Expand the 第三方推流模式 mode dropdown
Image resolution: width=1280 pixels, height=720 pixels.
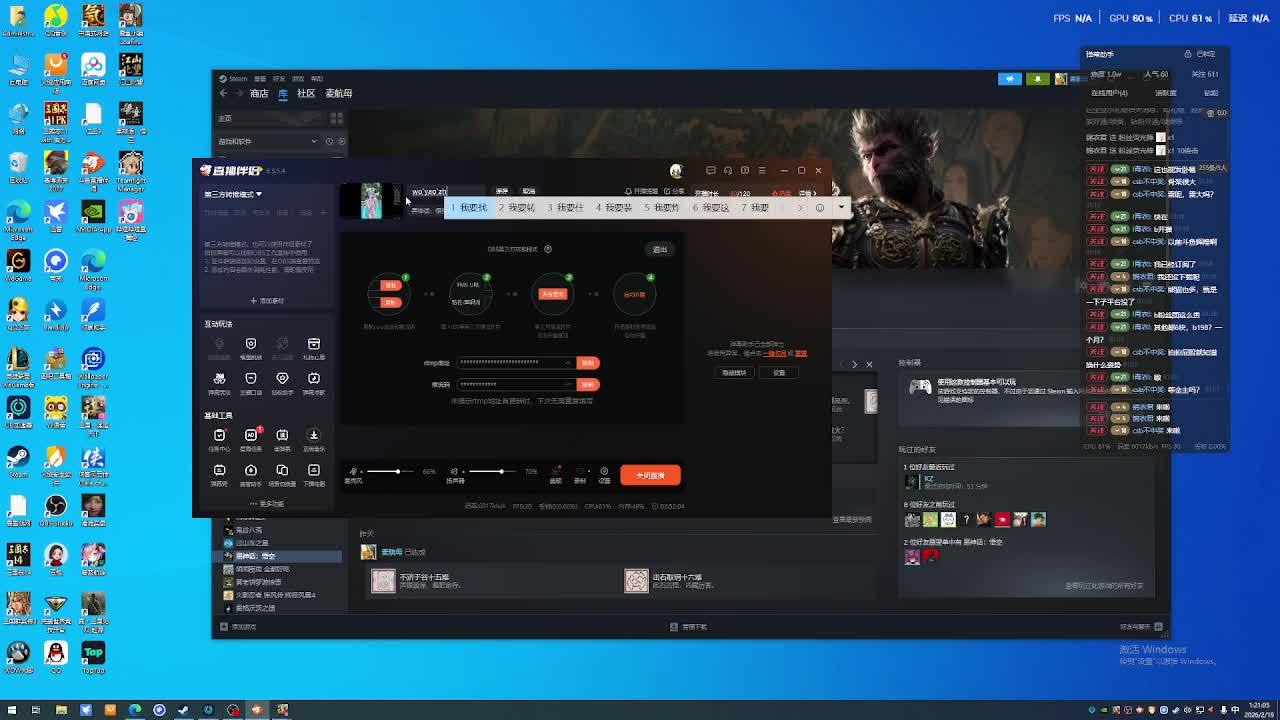(233, 194)
